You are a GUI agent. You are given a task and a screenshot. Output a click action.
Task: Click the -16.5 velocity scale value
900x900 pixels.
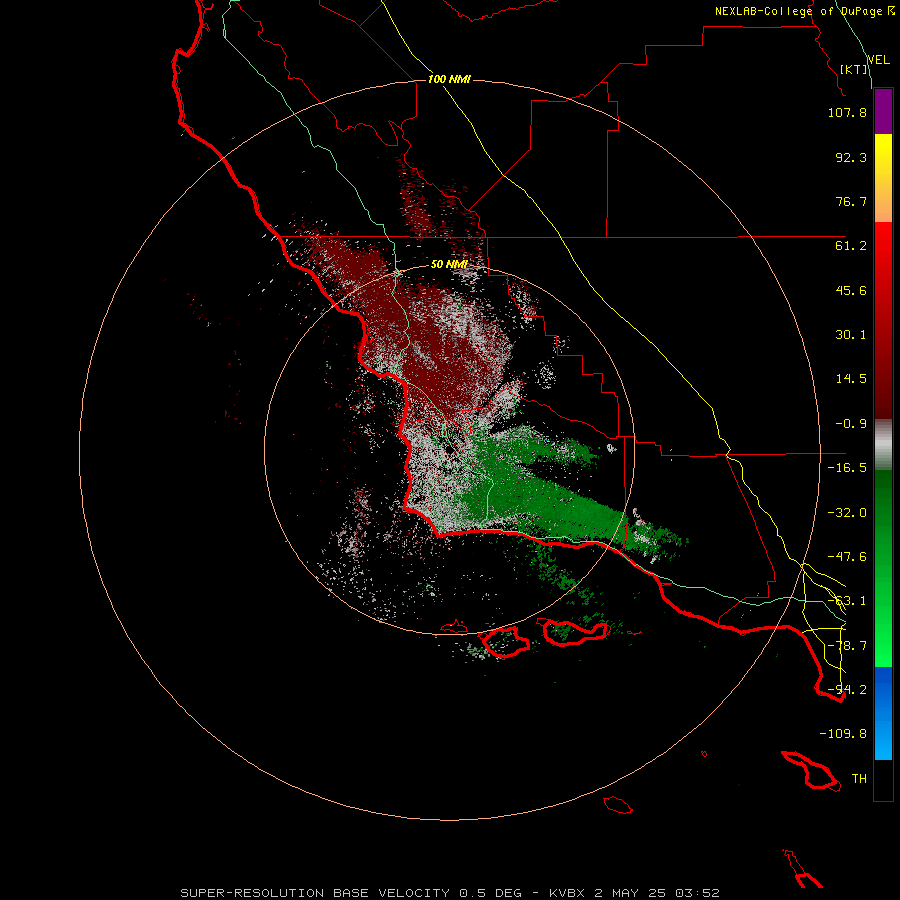pyautogui.click(x=847, y=468)
